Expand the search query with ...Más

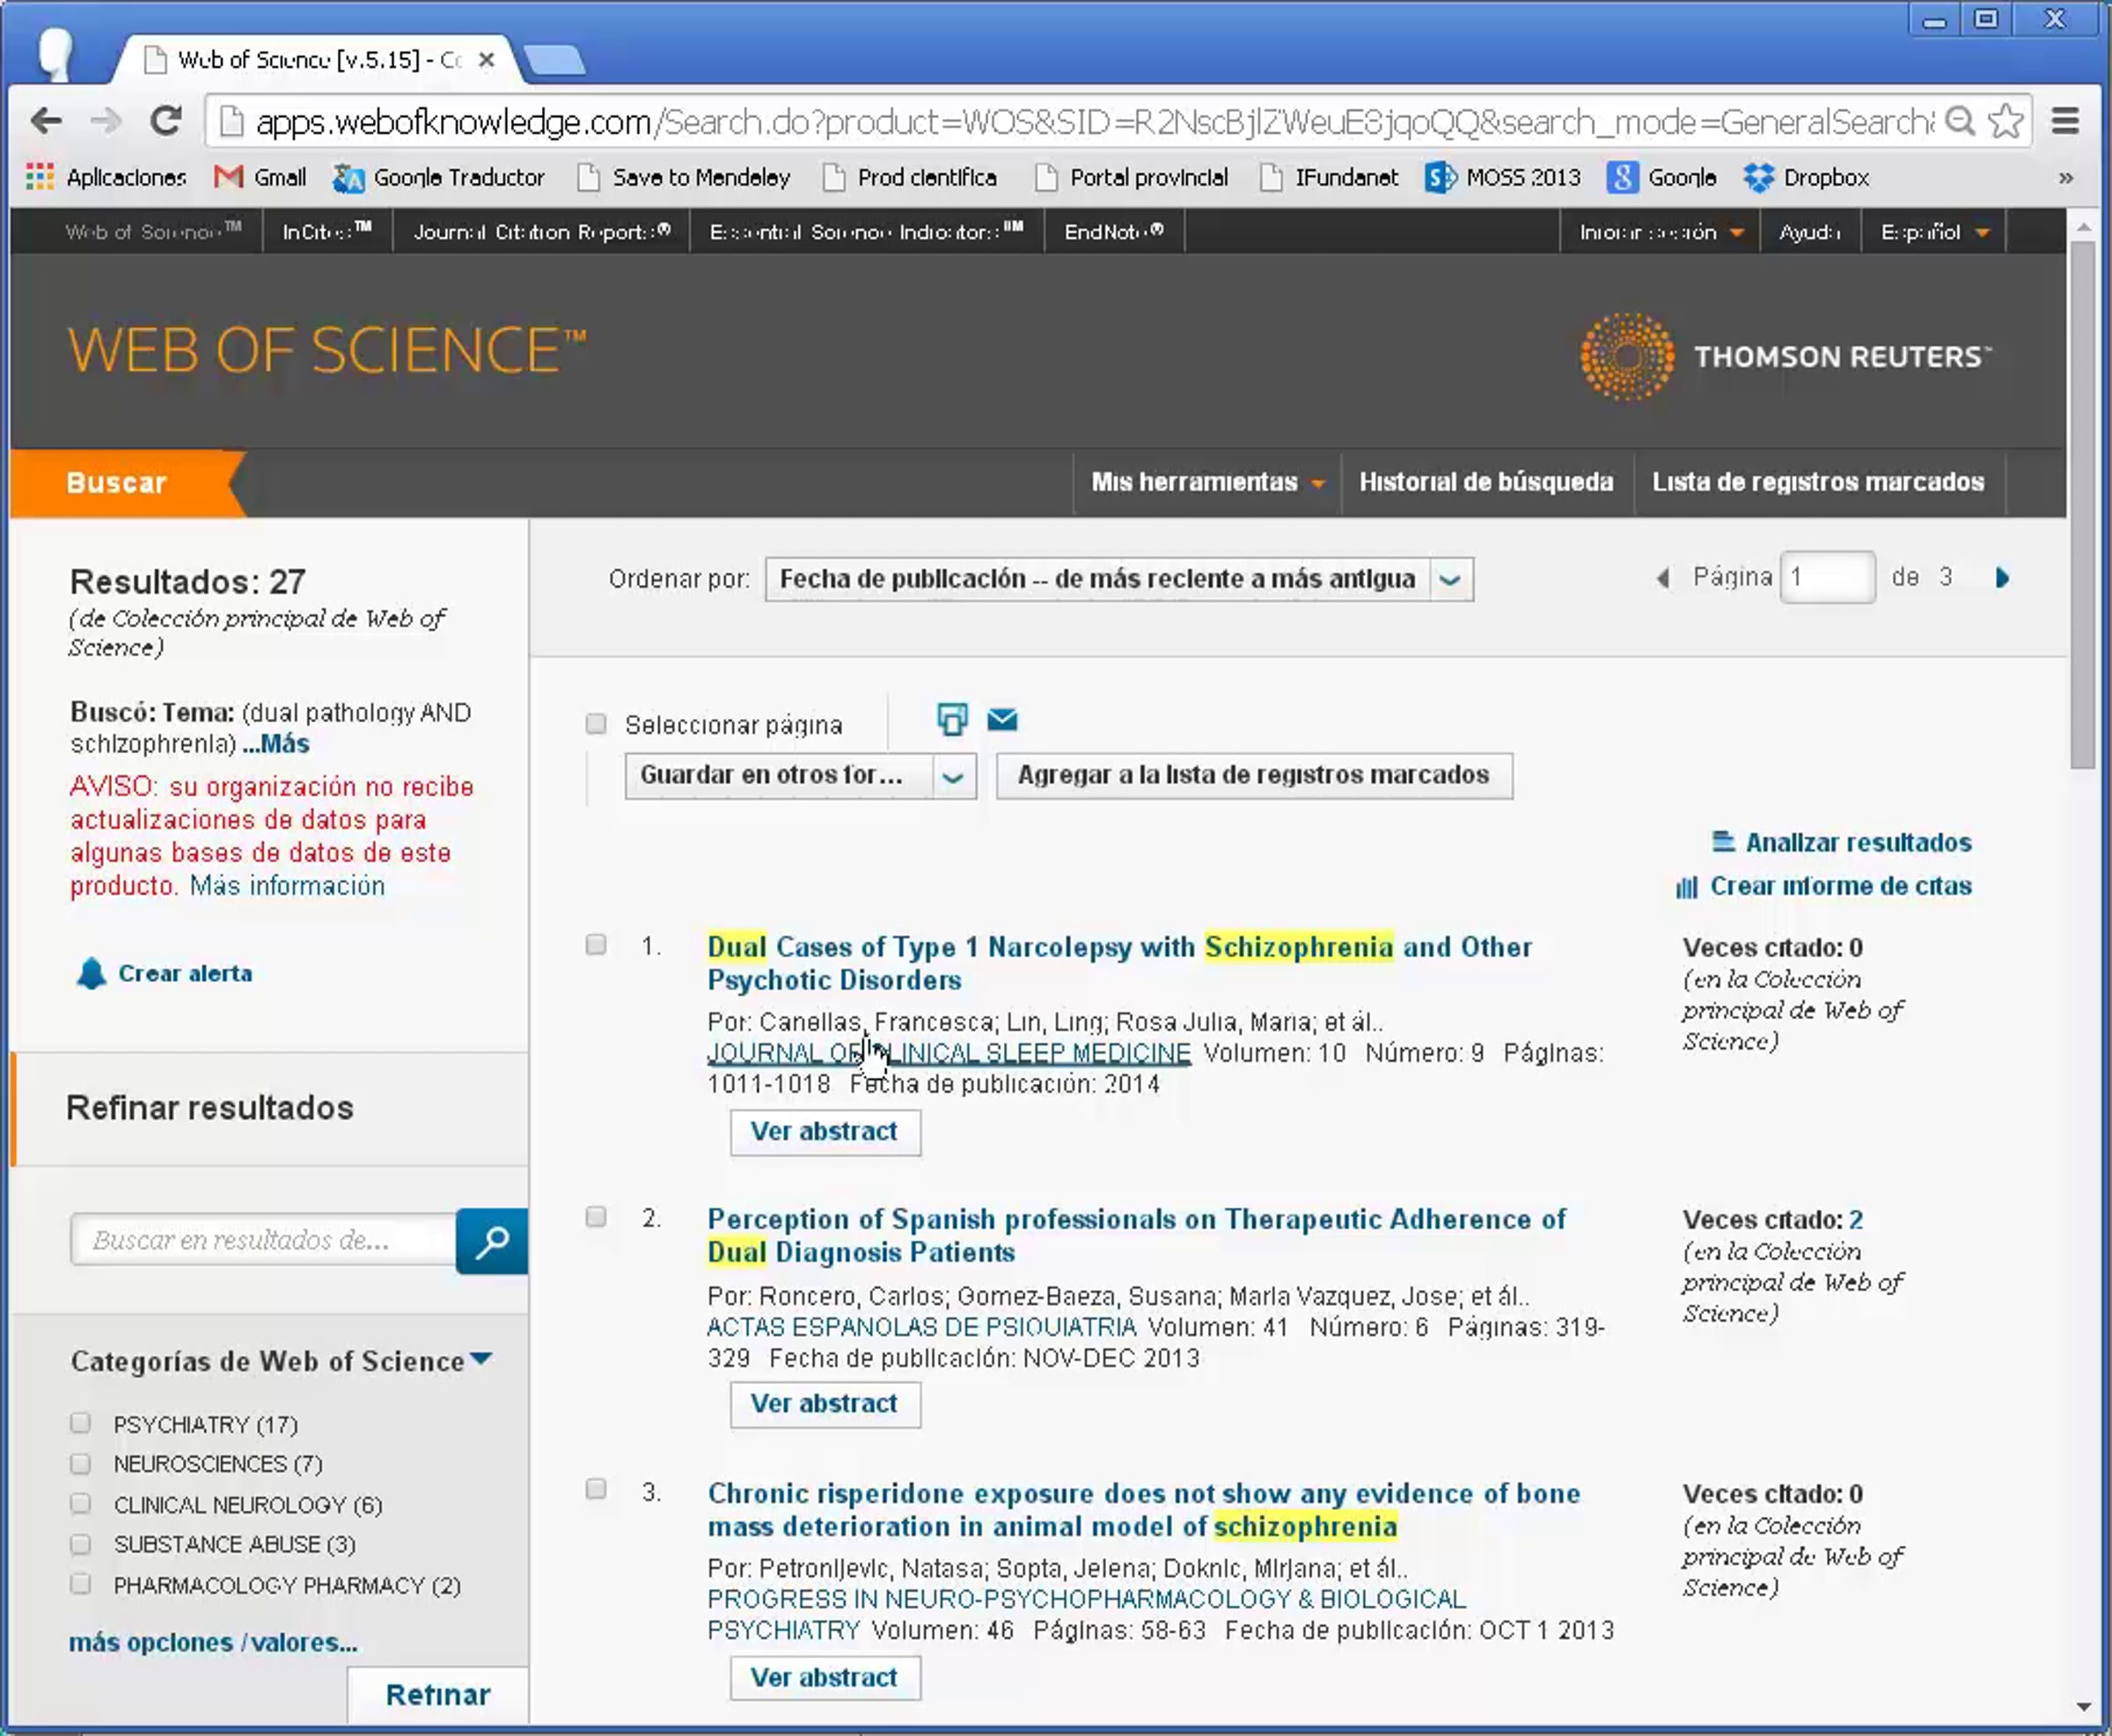click(x=276, y=744)
